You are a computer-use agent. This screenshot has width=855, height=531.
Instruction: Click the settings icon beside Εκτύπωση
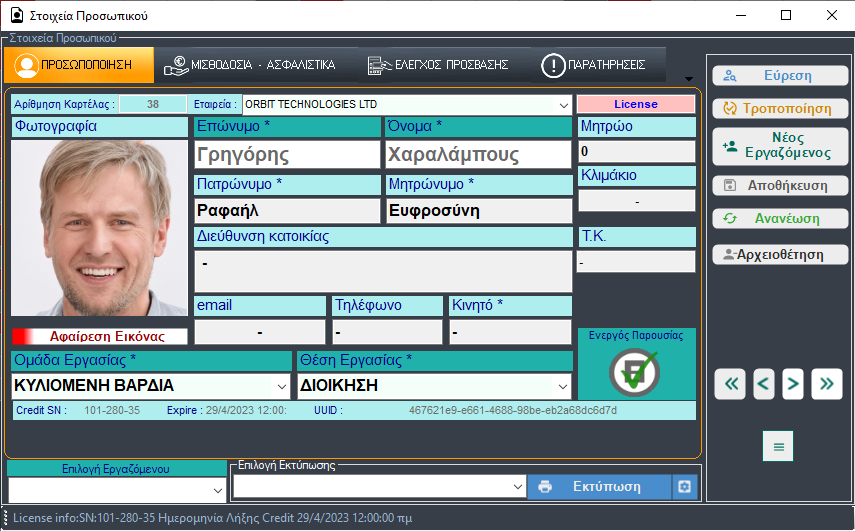click(x=684, y=487)
